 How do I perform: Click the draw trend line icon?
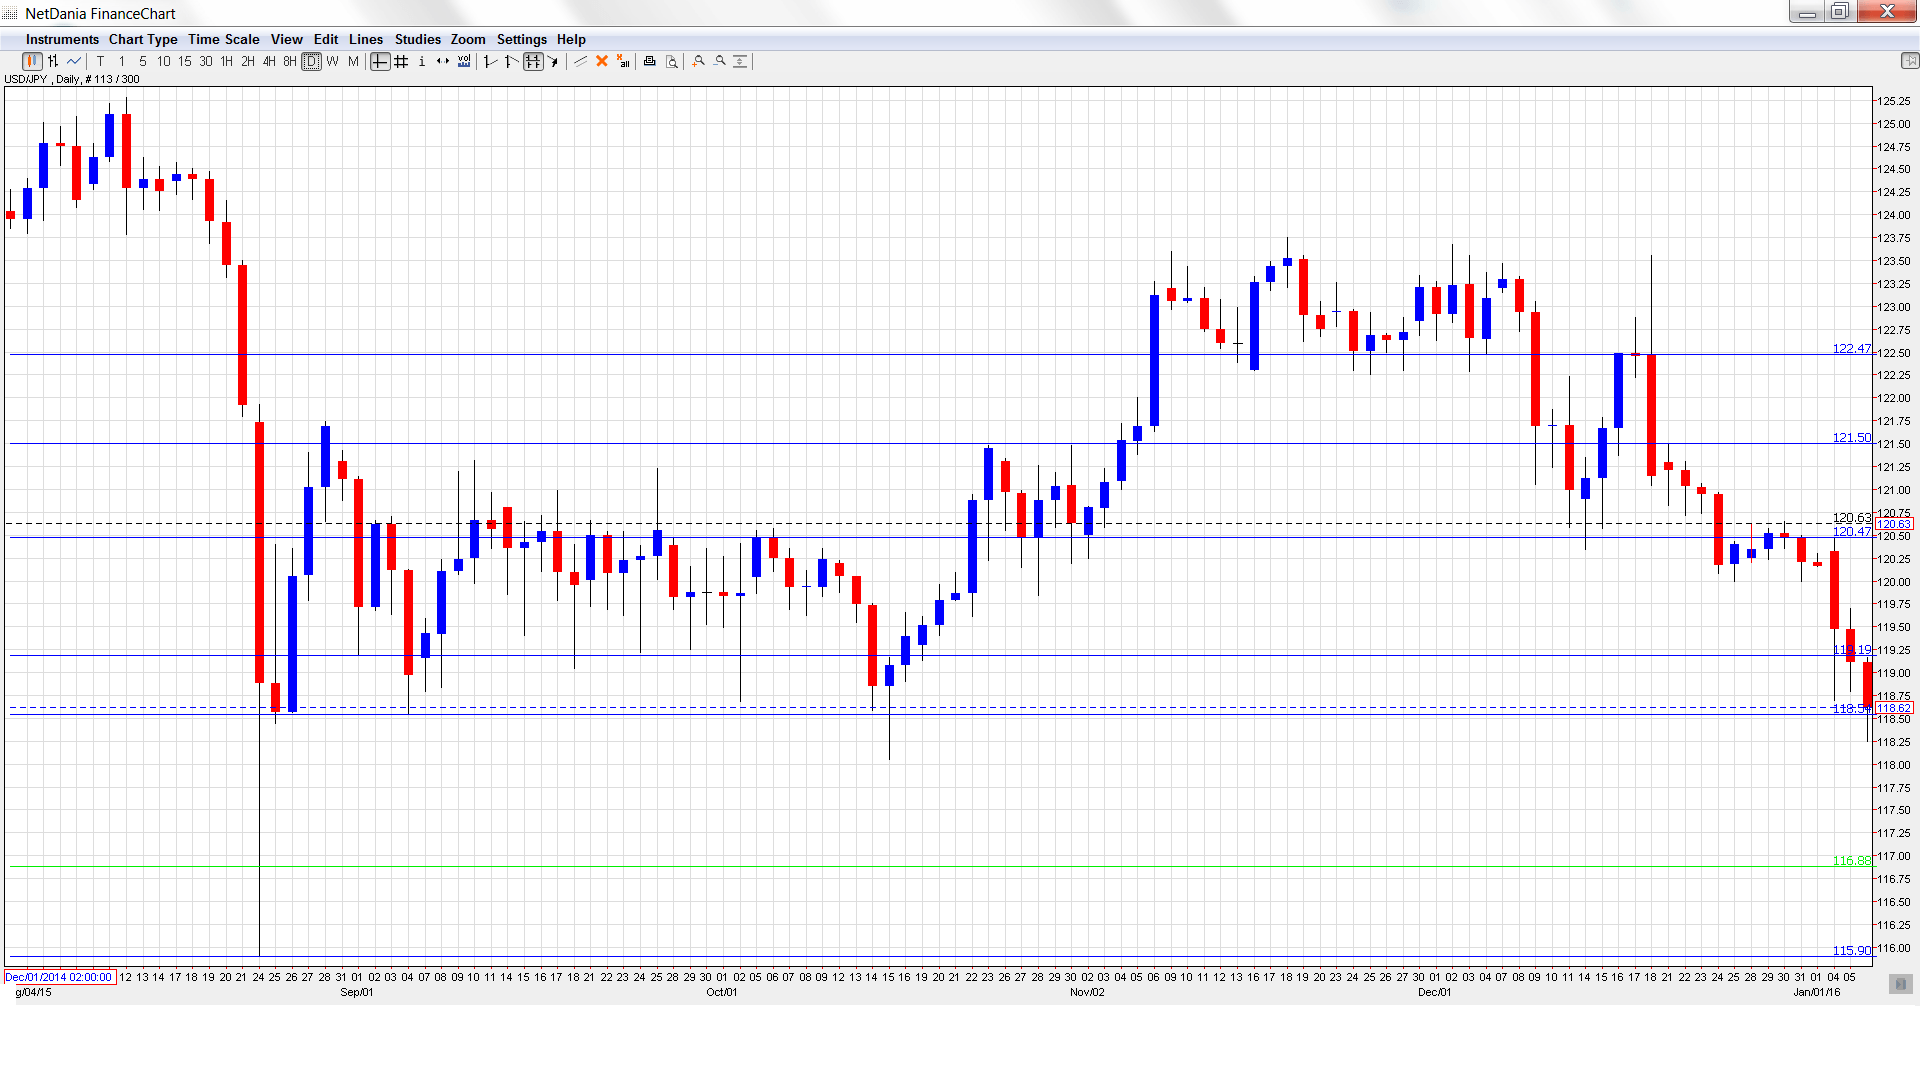click(x=581, y=62)
